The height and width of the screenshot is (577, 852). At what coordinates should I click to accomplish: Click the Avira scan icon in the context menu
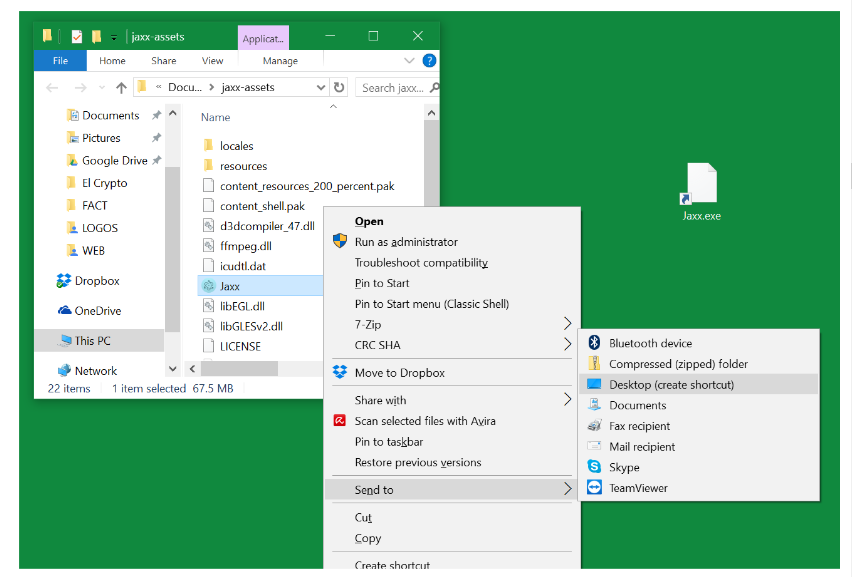340,421
